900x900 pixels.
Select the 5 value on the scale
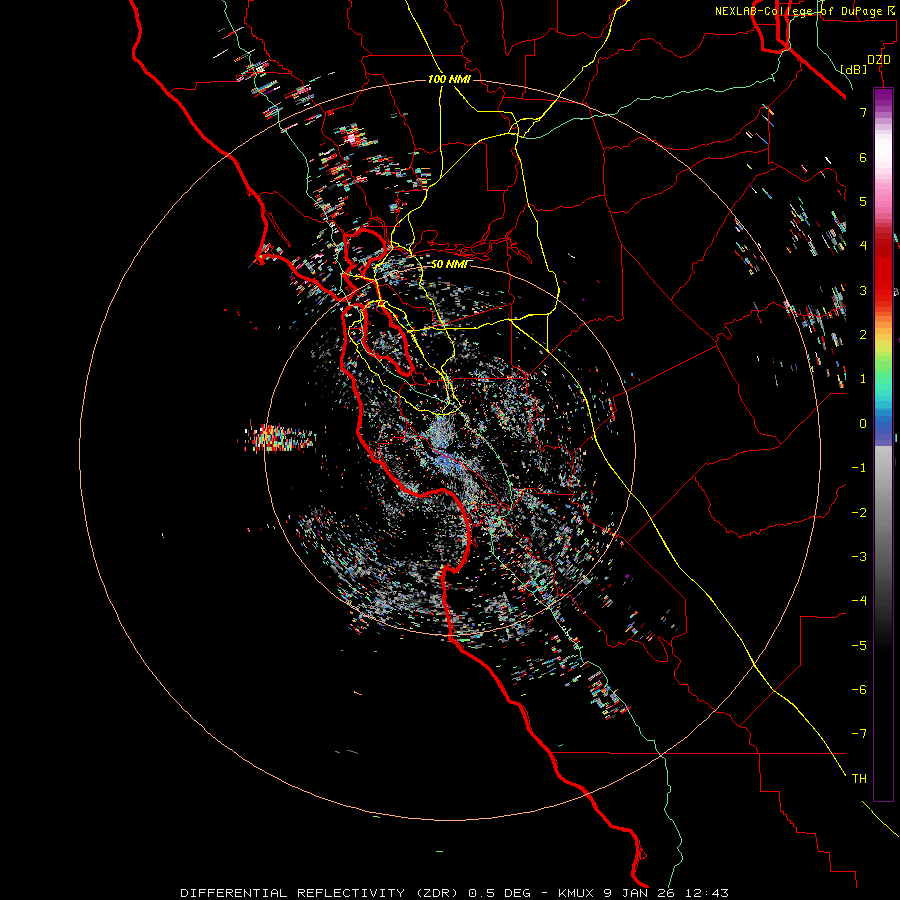click(863, 201)
